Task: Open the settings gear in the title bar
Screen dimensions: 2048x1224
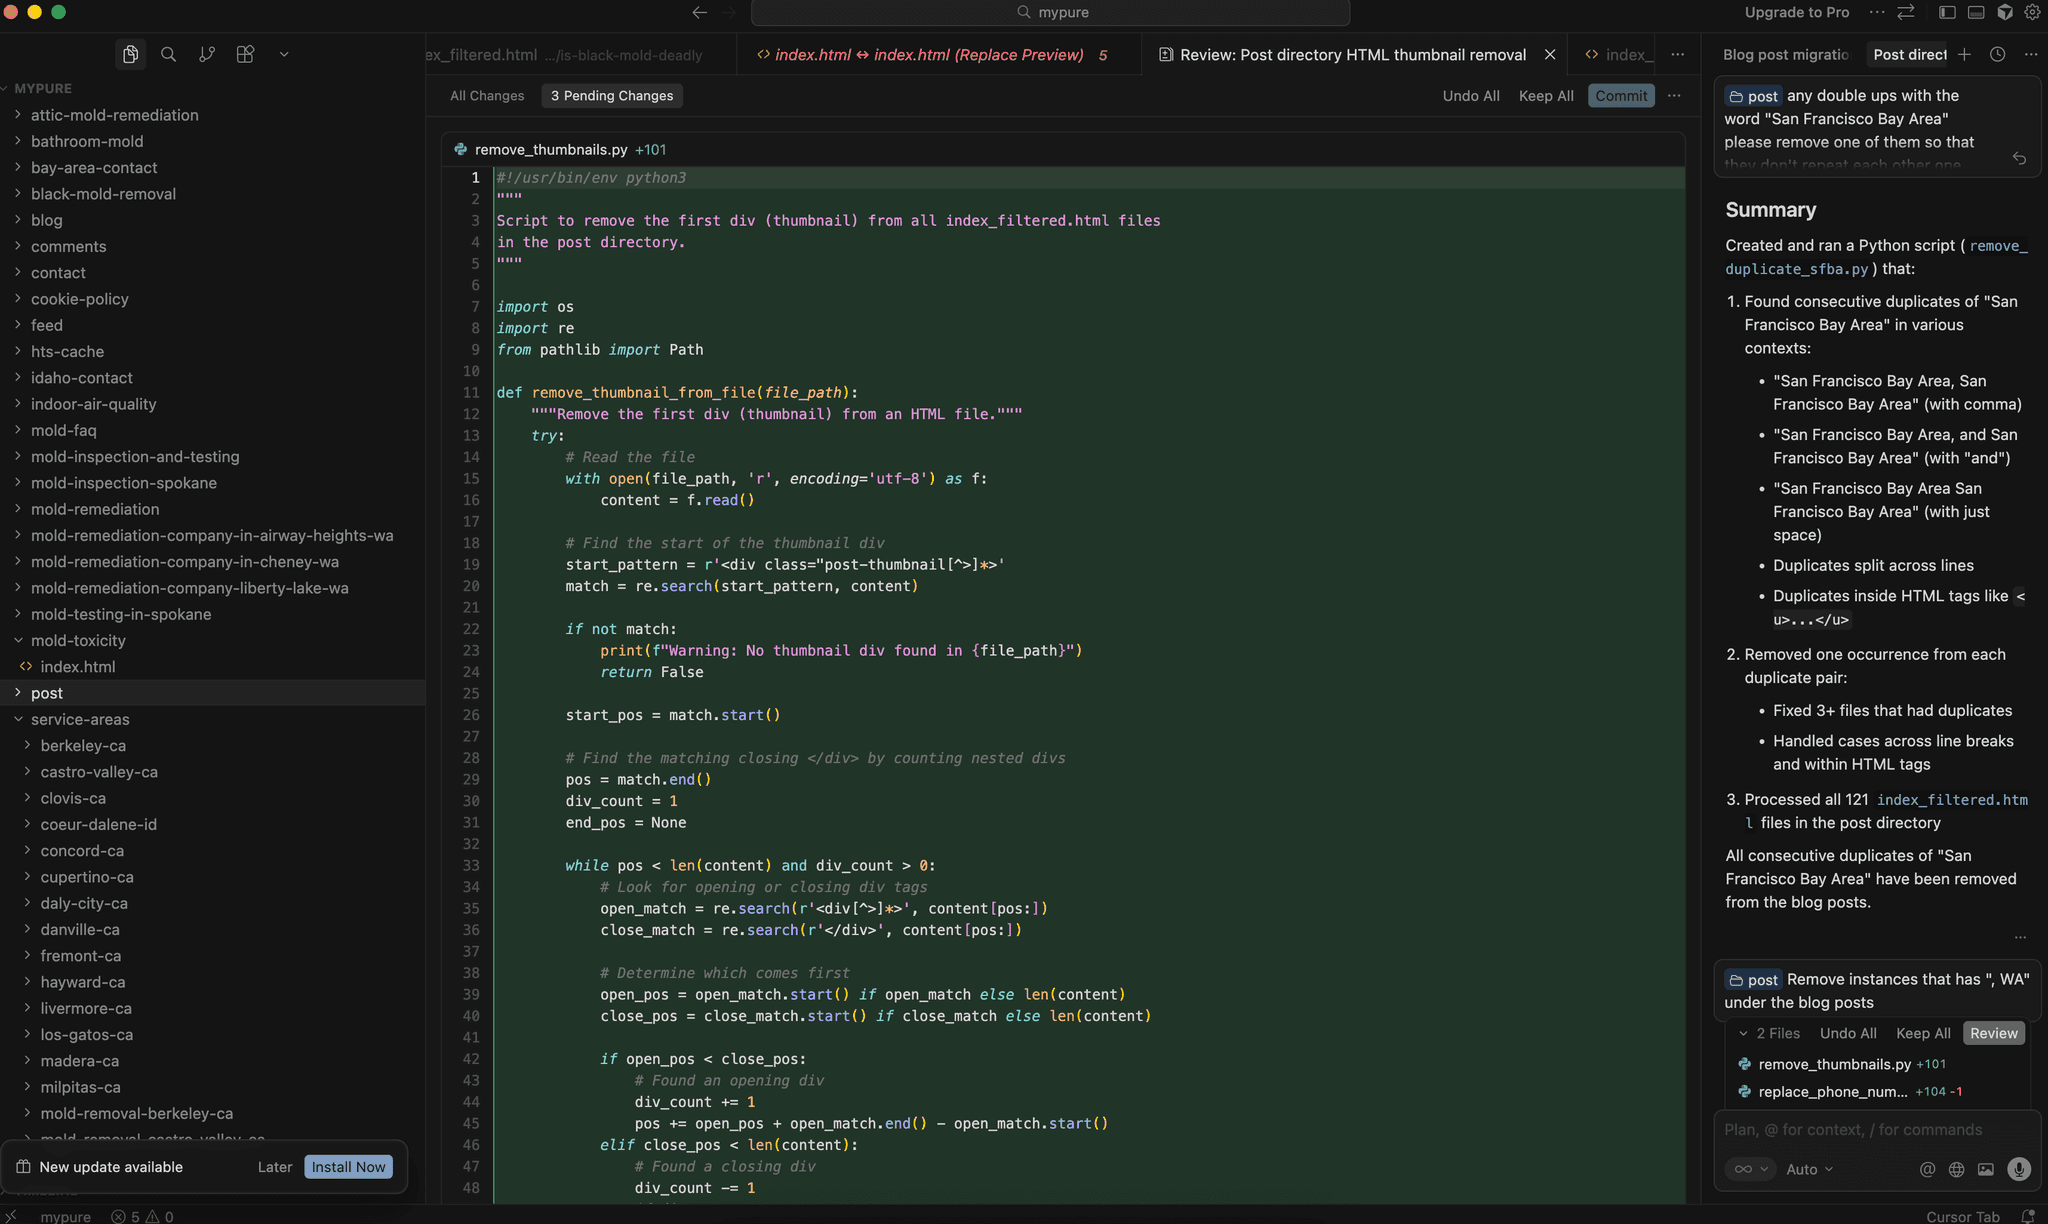Action: click(2033, 12)
